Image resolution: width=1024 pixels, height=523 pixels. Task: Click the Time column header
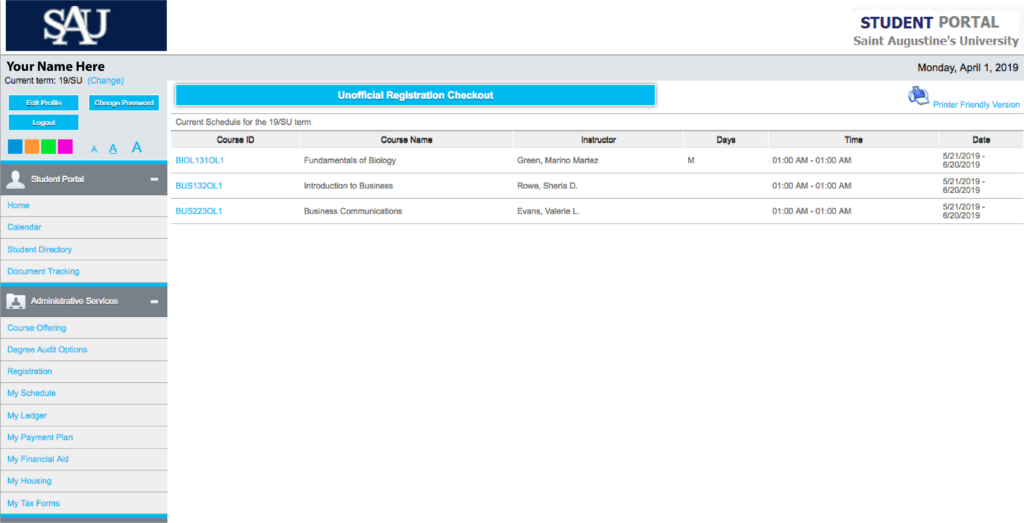[853, 140]
